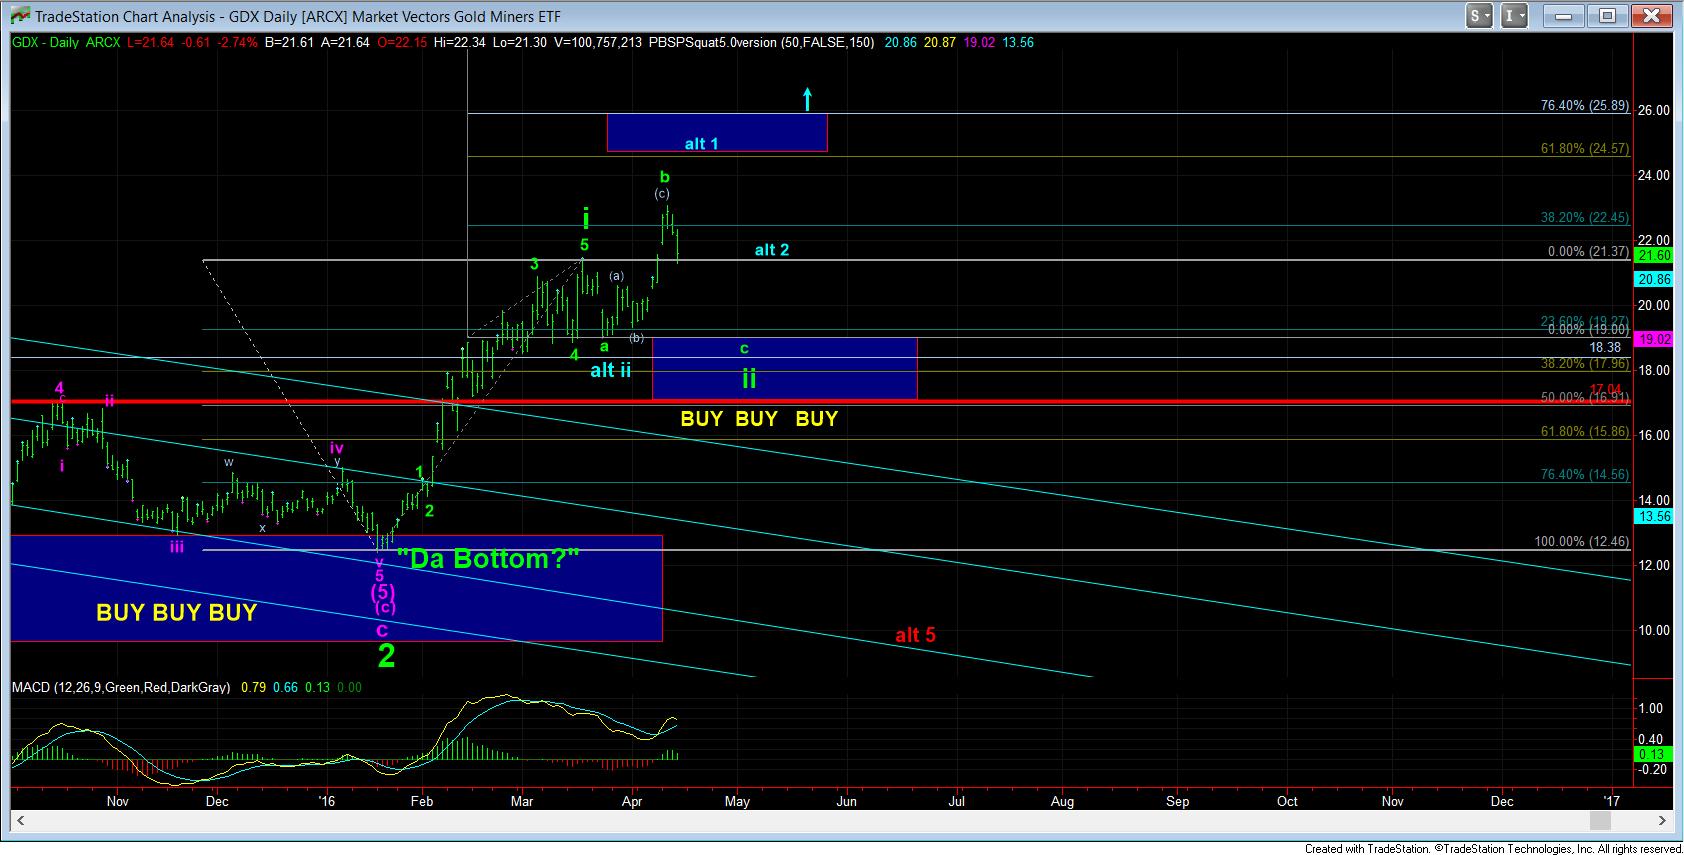This screenshot has width=1684, height=855.
Task: Click the yellow 'BUY BUY BUY' in the large bottom-left box
Action: tap(176, 612)
